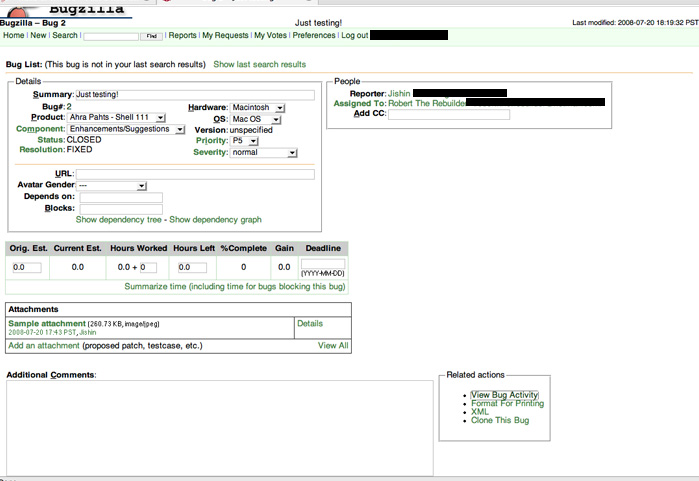Viewport: 699px width, 481px height.
Task: Open the OS dropdown showing Mac OS
Action: 256,119
